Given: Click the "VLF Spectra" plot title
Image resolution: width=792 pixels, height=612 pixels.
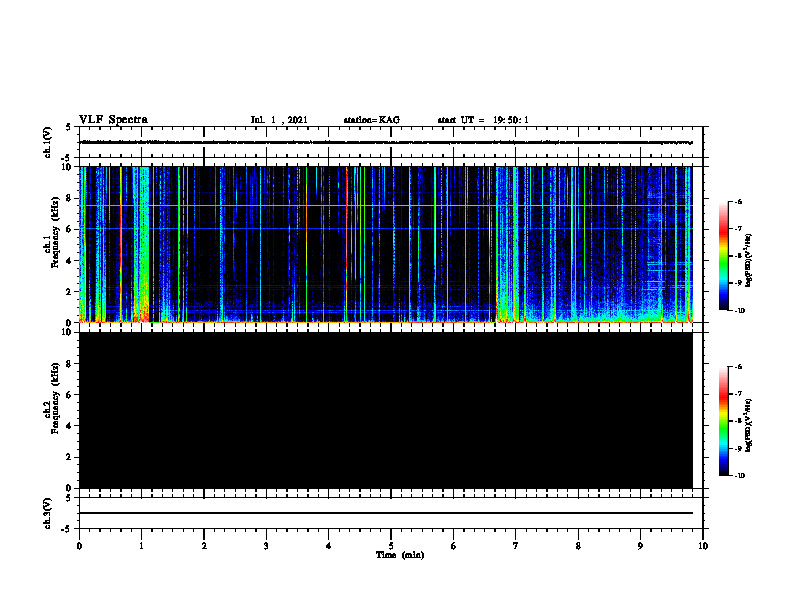Looking at the screenshot, I should click(113, 120).
